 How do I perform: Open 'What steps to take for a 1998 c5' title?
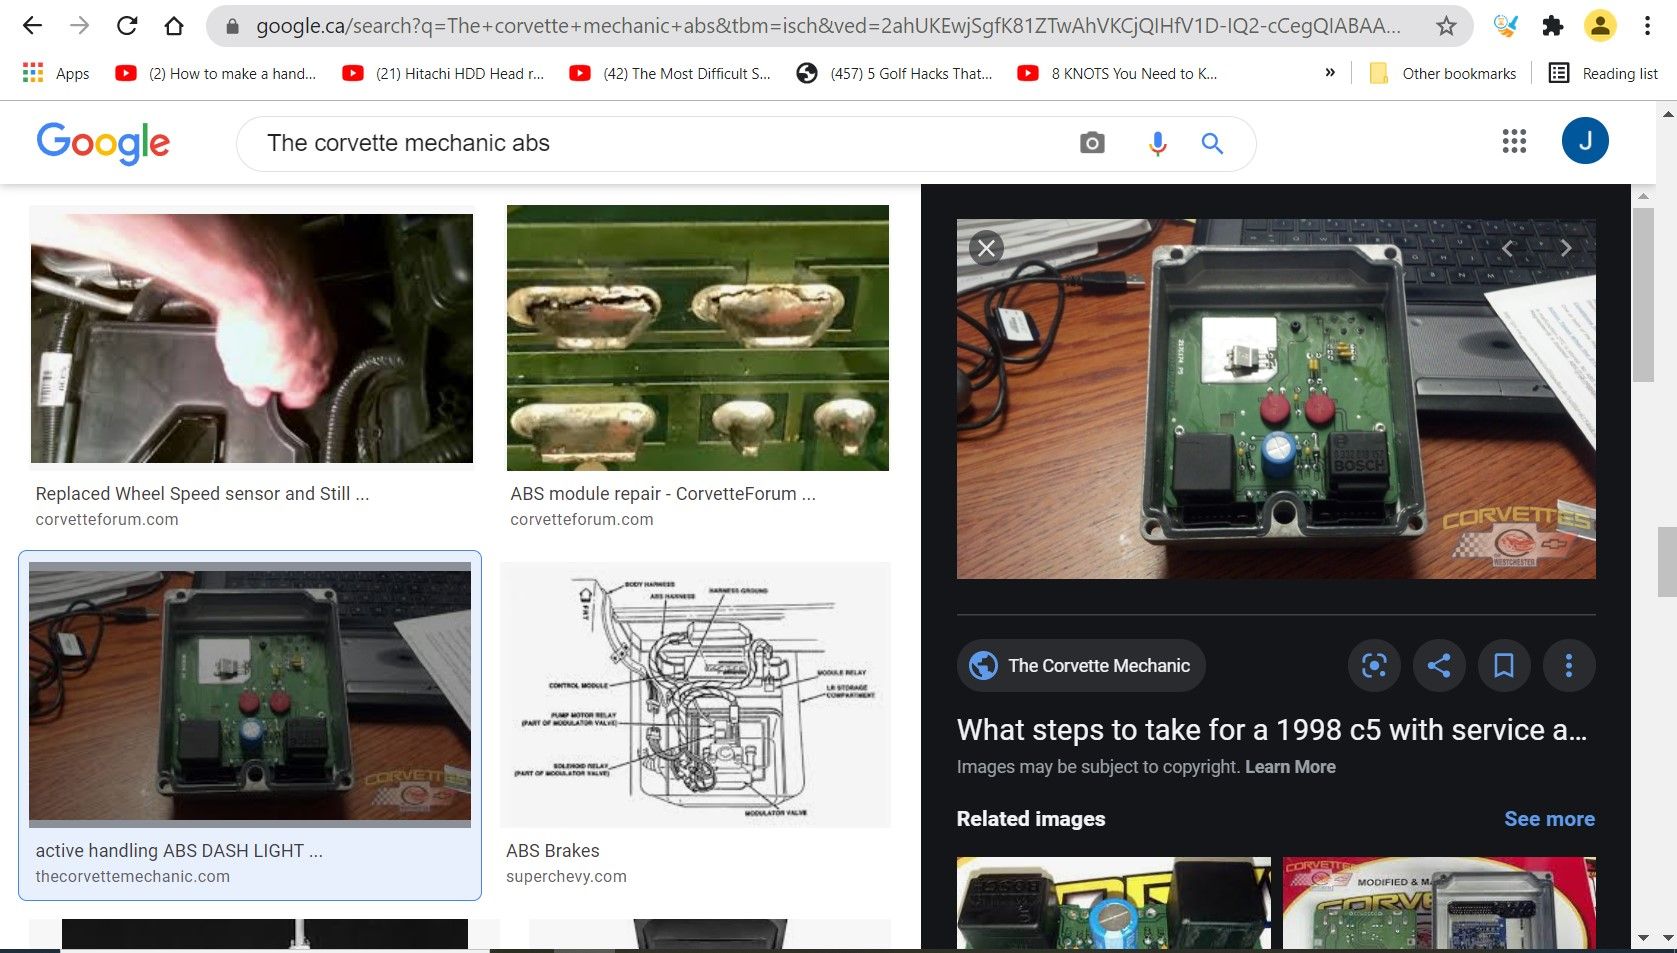pyautogui.click(x=1272, y=730)
